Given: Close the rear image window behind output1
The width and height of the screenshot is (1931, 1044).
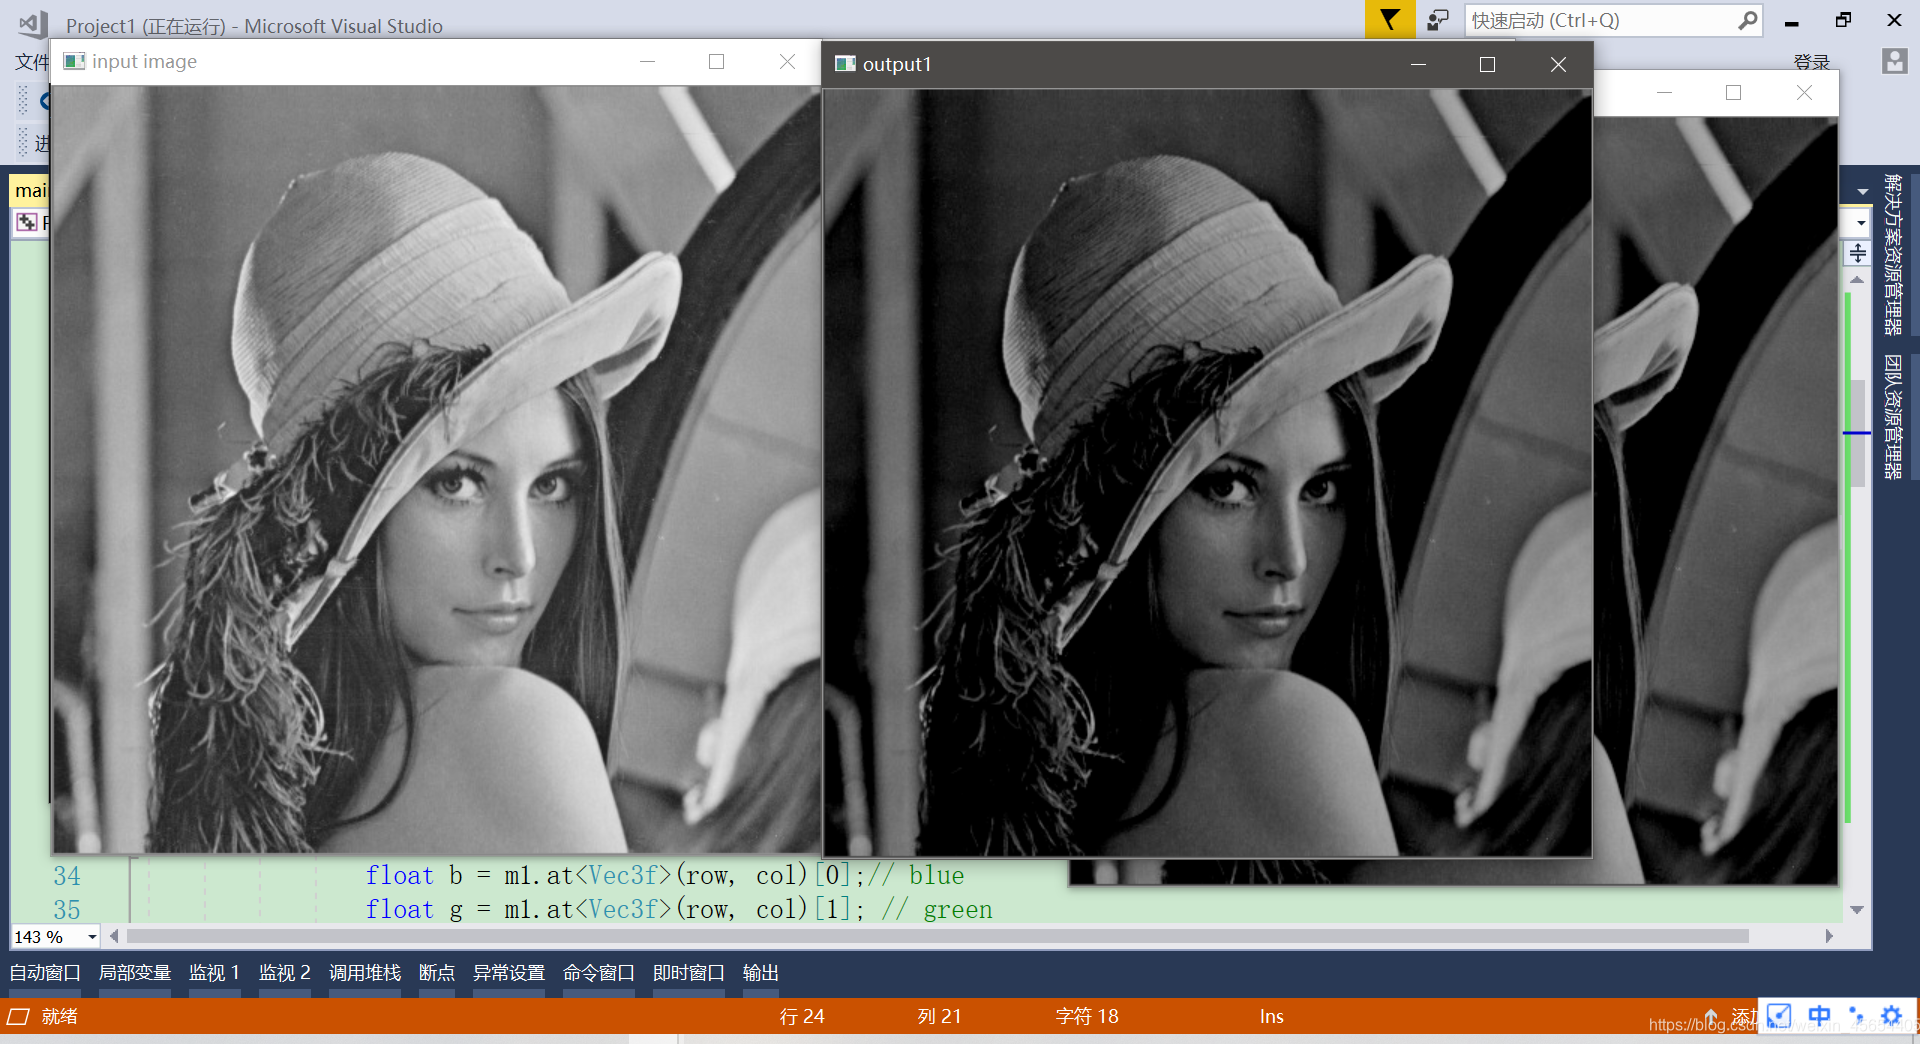Looking at the screenshot, I should [x=1804, y=93].
